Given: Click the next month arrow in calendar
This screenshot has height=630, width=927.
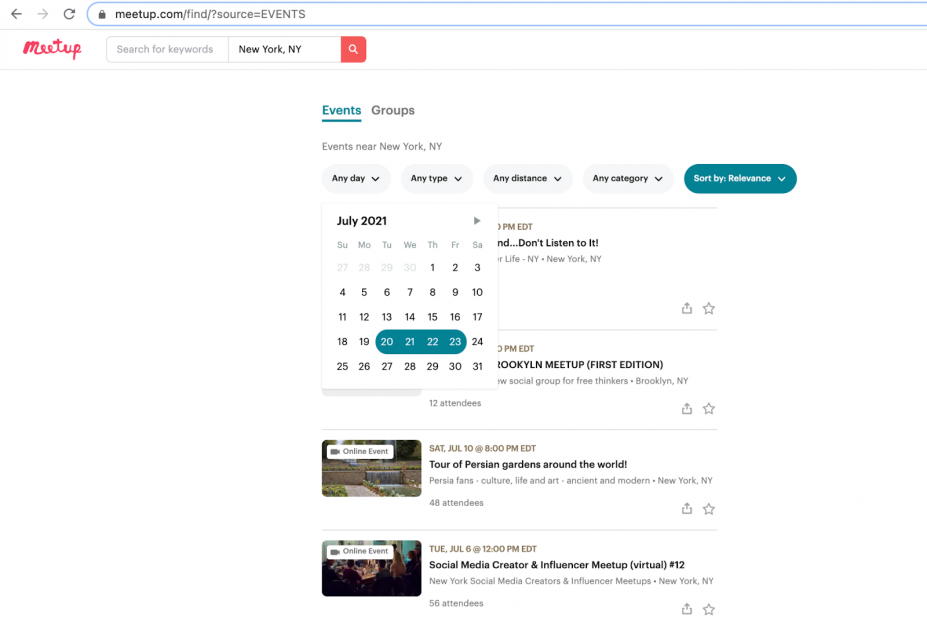Looking at the screenshot, I should click(x=477, y=220).
